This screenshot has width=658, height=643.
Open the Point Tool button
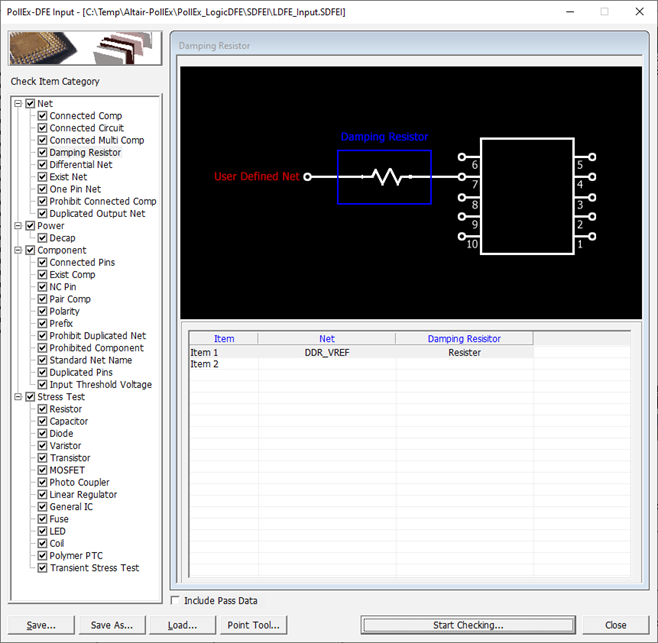point(253,625)
